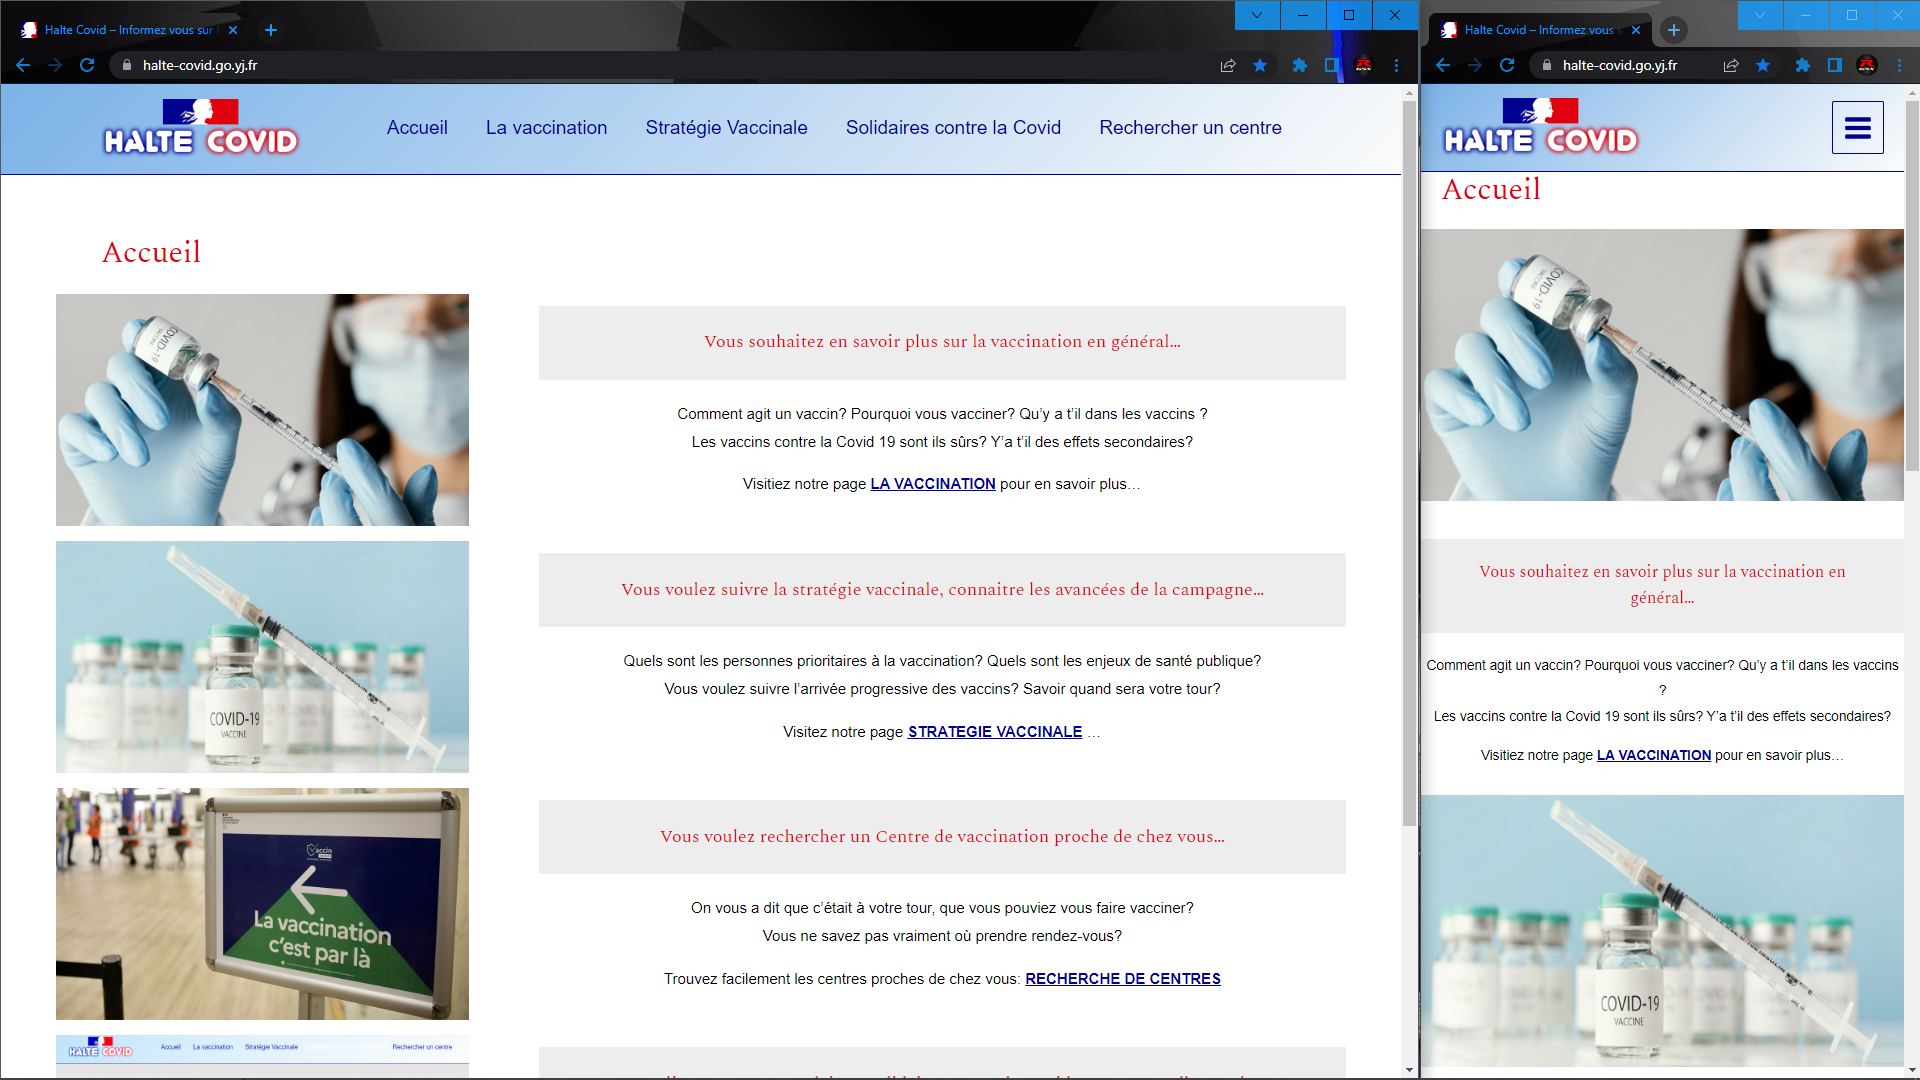Screen dimensions: 1920x1080
Task: Open the LA VACCINATION link
Action: (x=932, y=483)
